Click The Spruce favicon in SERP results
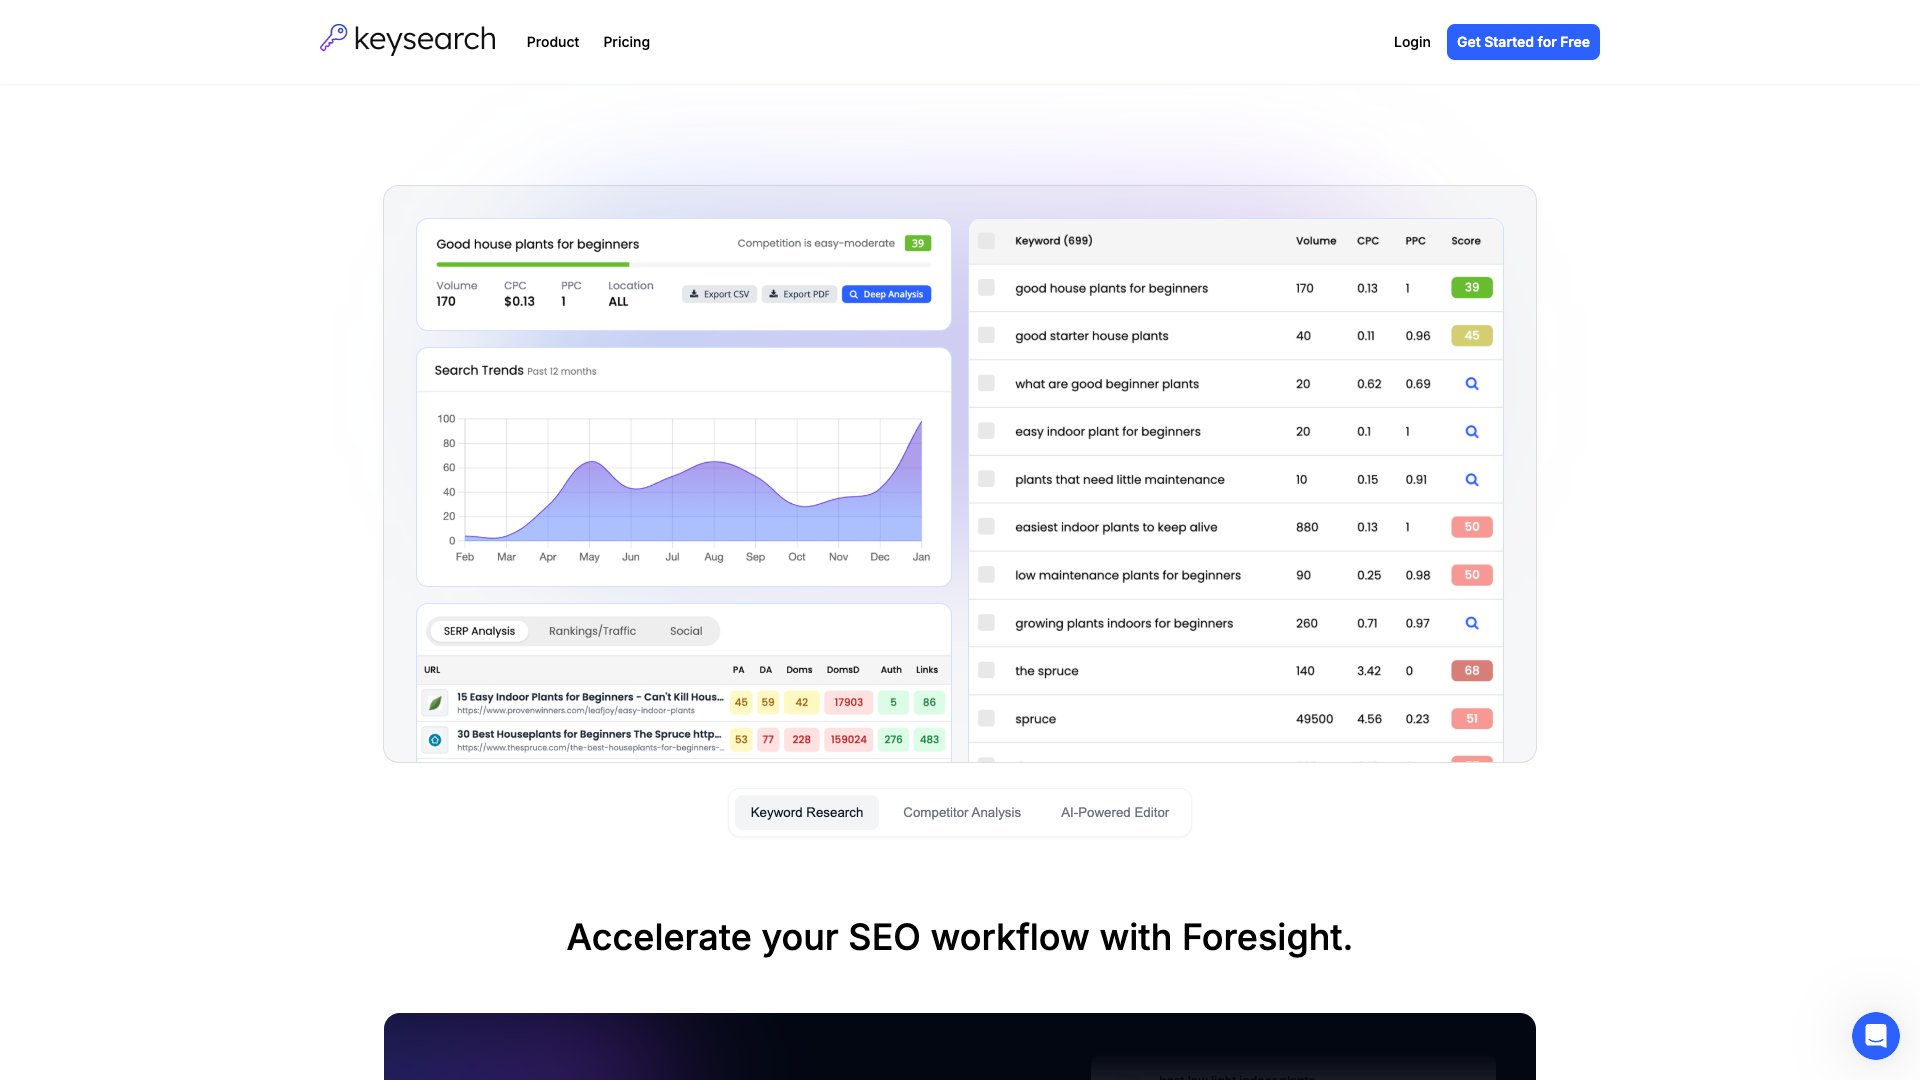 tap(436, 740)
